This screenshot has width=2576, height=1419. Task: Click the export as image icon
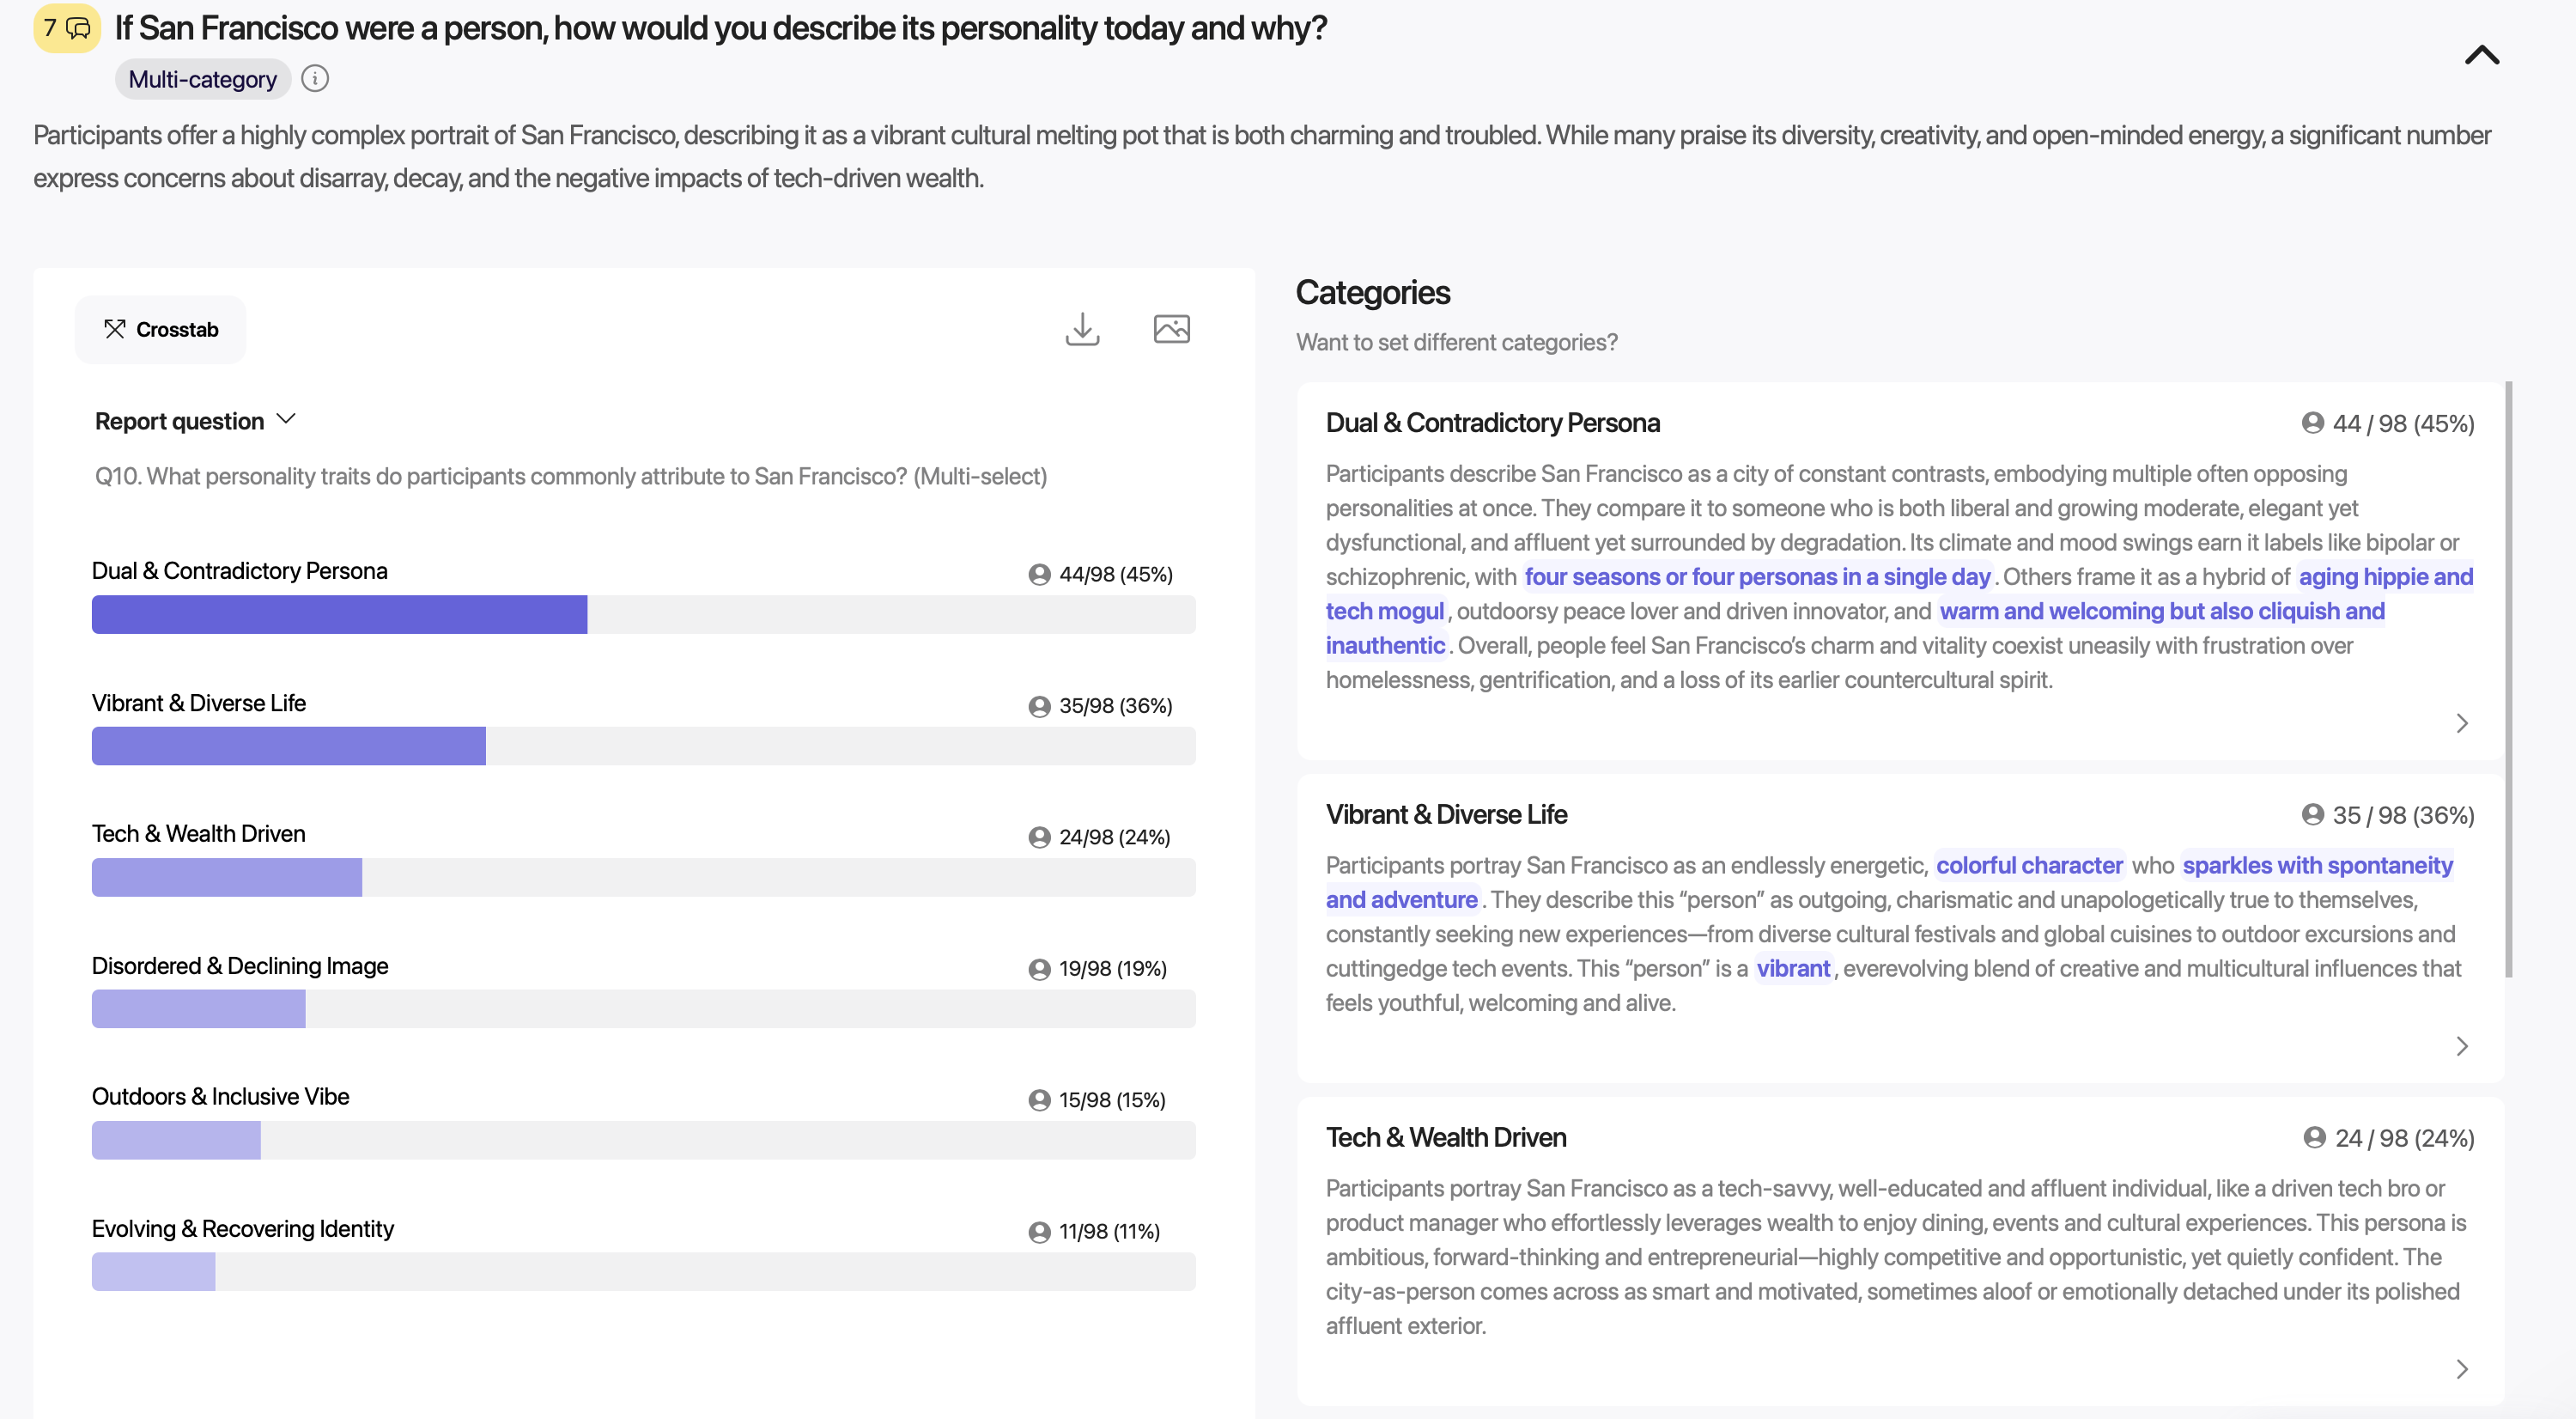point(1171,329)
